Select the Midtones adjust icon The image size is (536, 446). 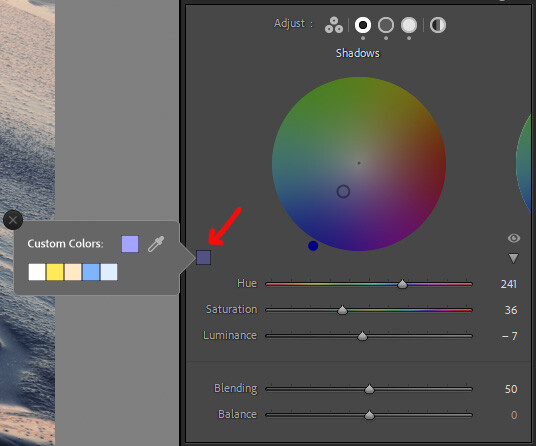pyautogui.click(x=386, y=25)
